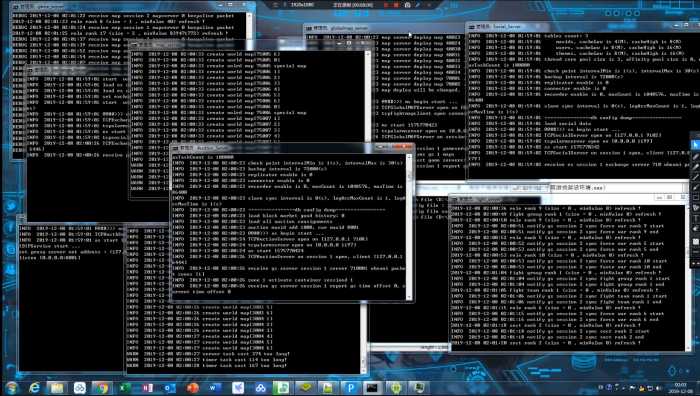Click scroll-down arrow in auction_server window
700x396 pixels.
409,296
